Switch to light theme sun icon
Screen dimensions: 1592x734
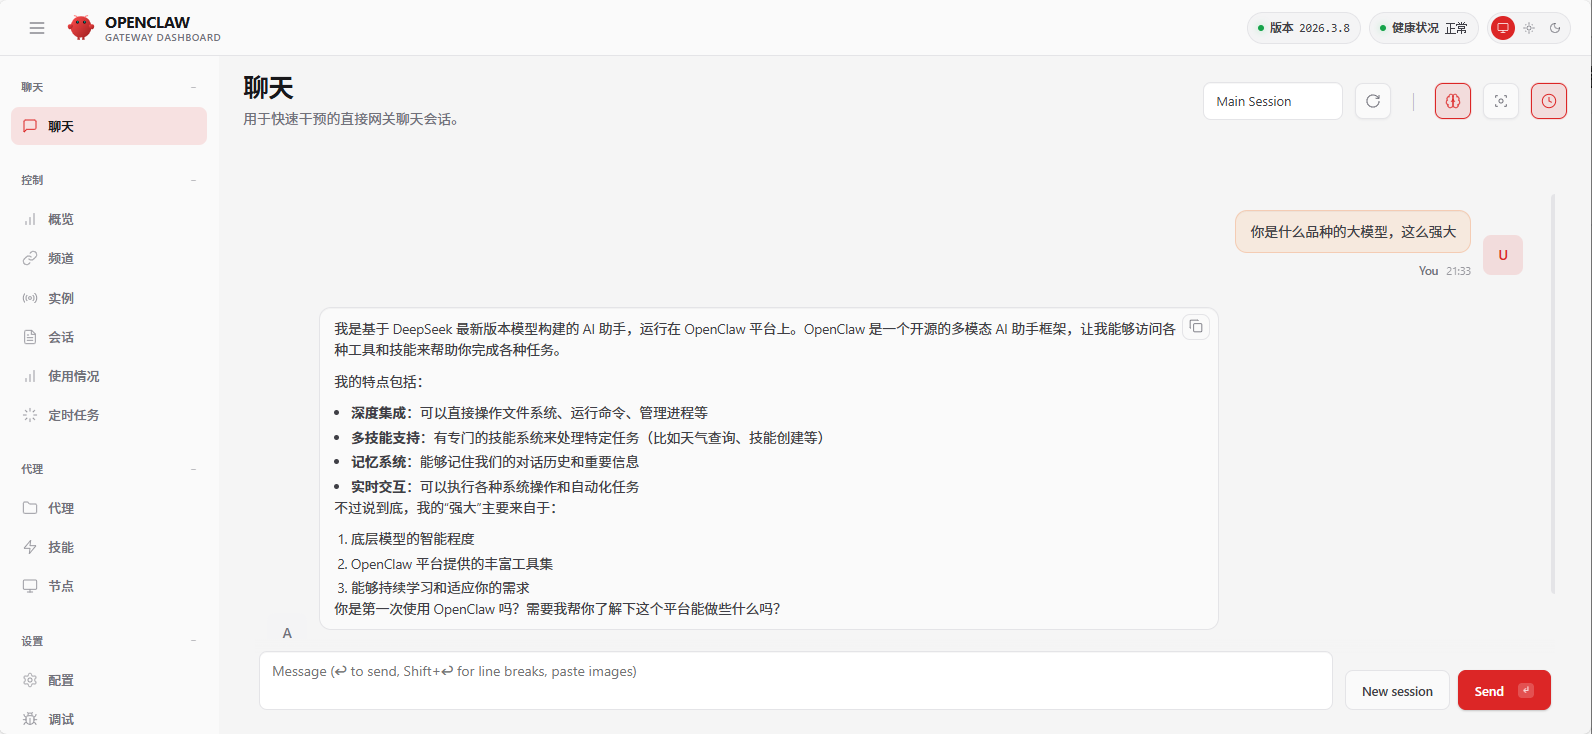point(1529,28)
